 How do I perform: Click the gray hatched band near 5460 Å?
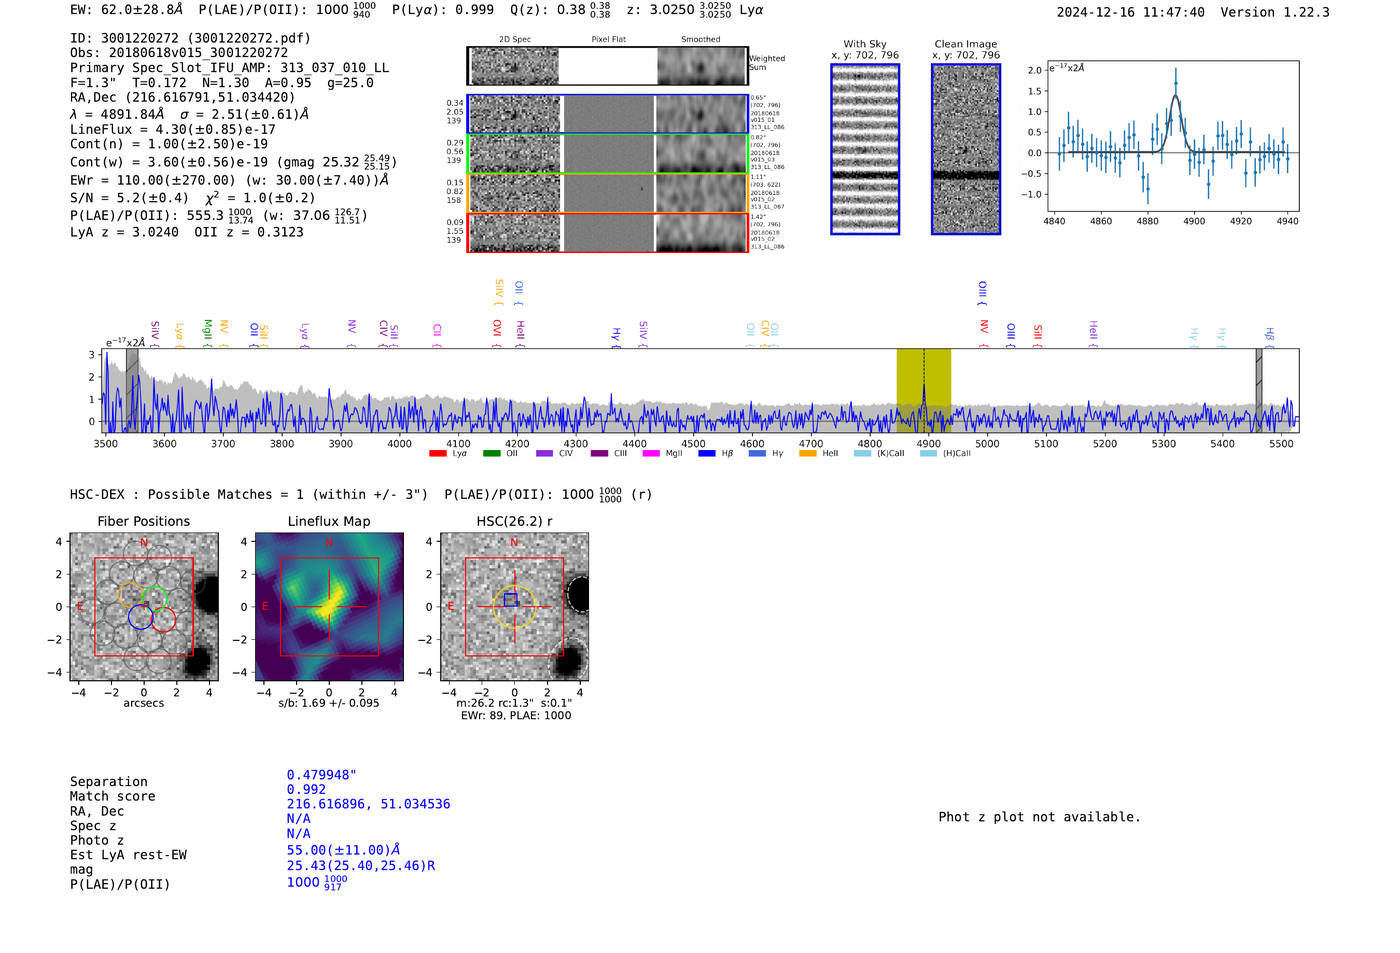(x=1259, y=390)
